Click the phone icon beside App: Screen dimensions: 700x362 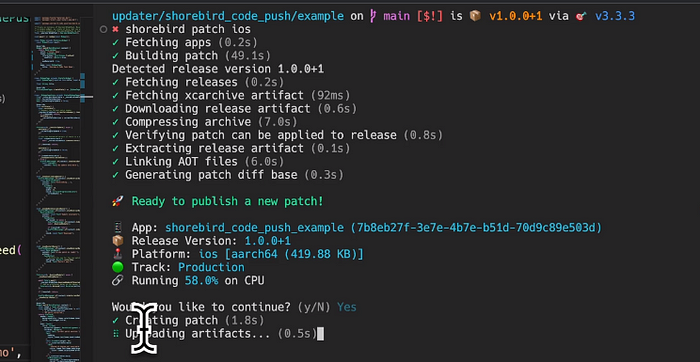click(x=117, y=228)
